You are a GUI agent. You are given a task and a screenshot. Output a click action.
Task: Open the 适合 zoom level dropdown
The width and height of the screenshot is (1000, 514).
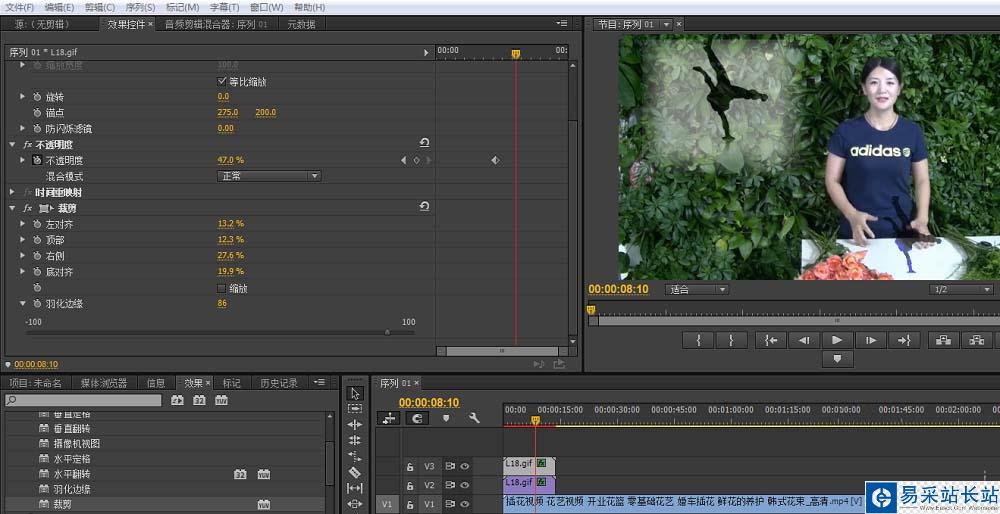click(x=697, y=290)
